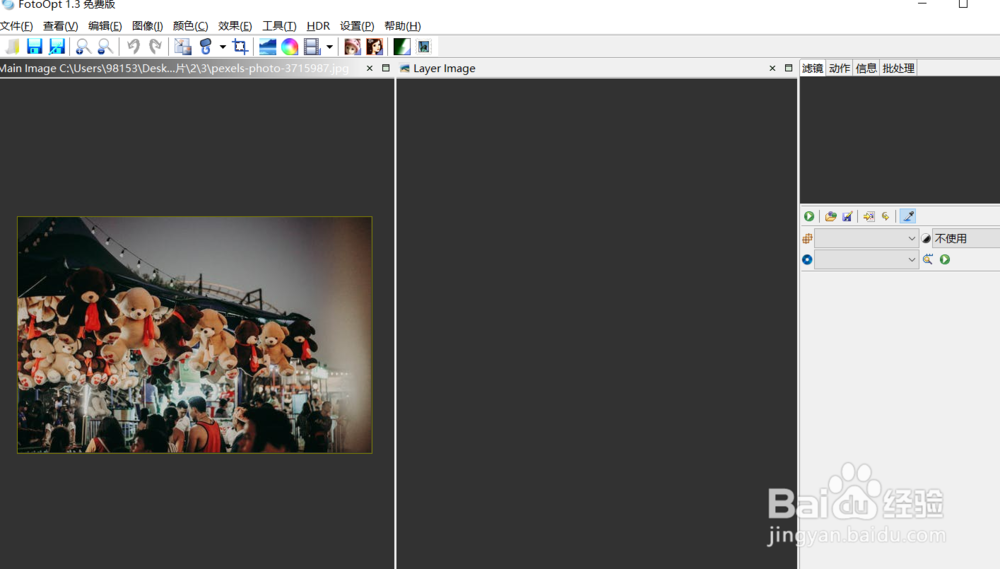Click the image resize toolbar icon

[183, 47]
